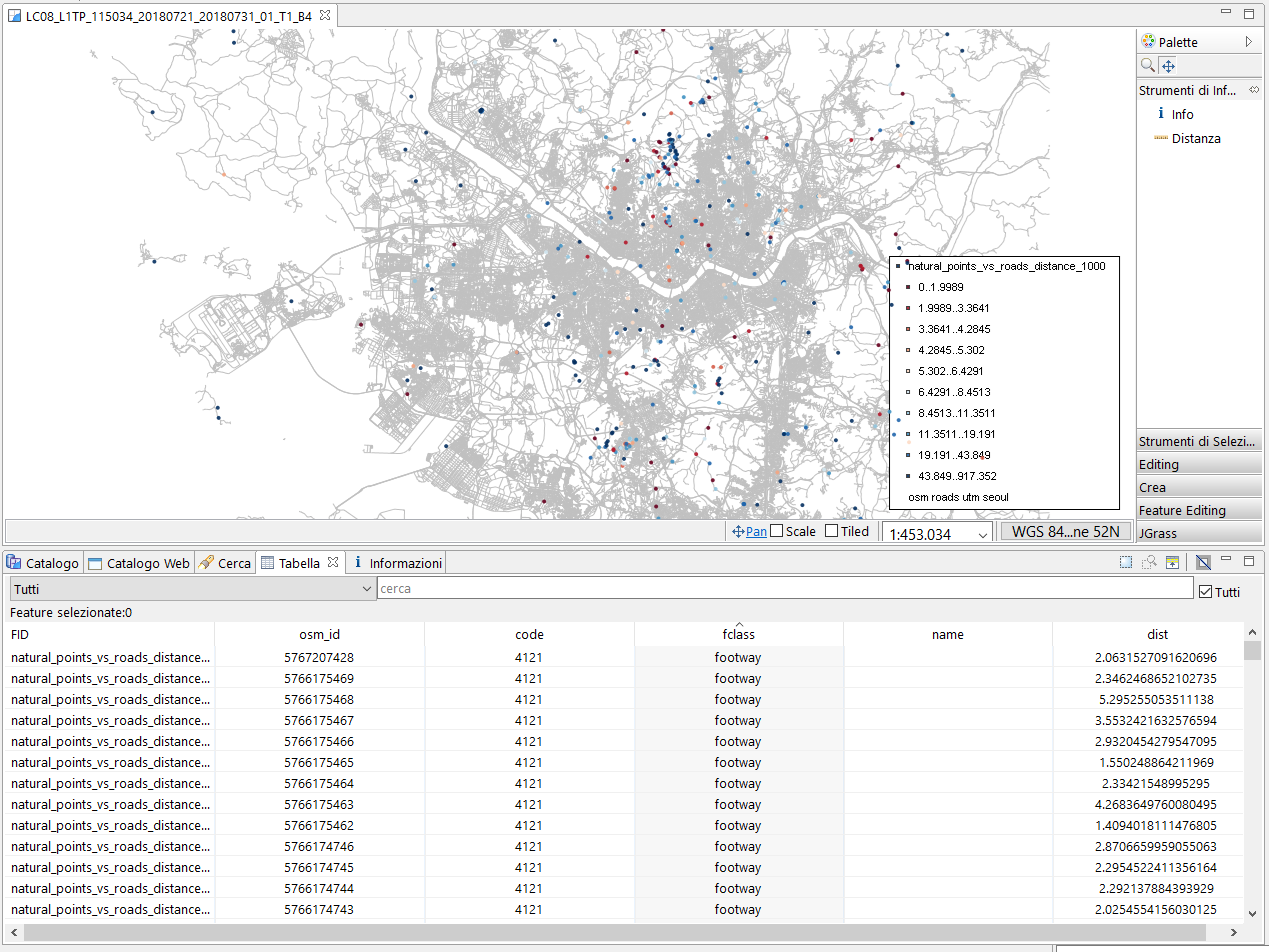Click the zoom-to-selection icon in table toolbar
This screenshot has width=1269, height=952.
point(1150,563)
